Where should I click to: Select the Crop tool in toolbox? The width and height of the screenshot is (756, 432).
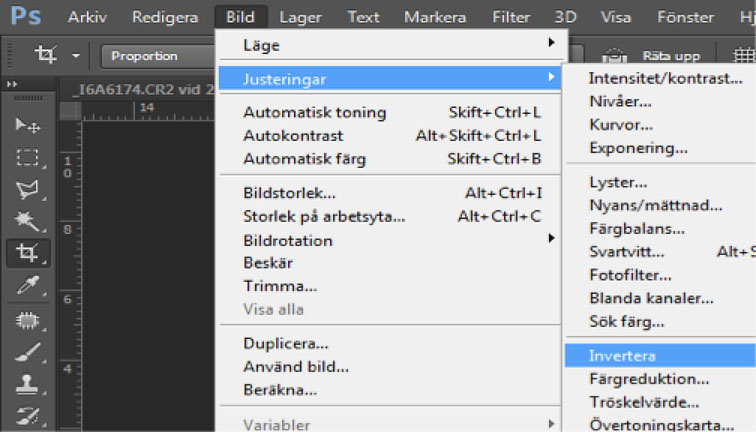(27, 253)
